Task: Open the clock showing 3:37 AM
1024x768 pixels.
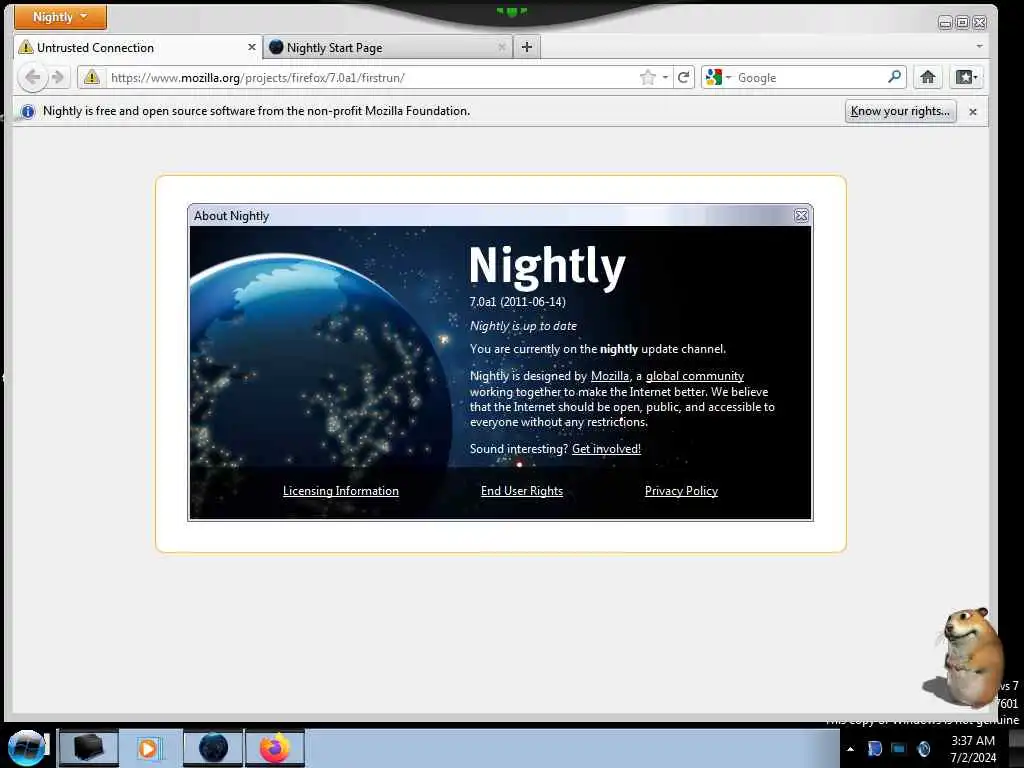Action: 973,749
